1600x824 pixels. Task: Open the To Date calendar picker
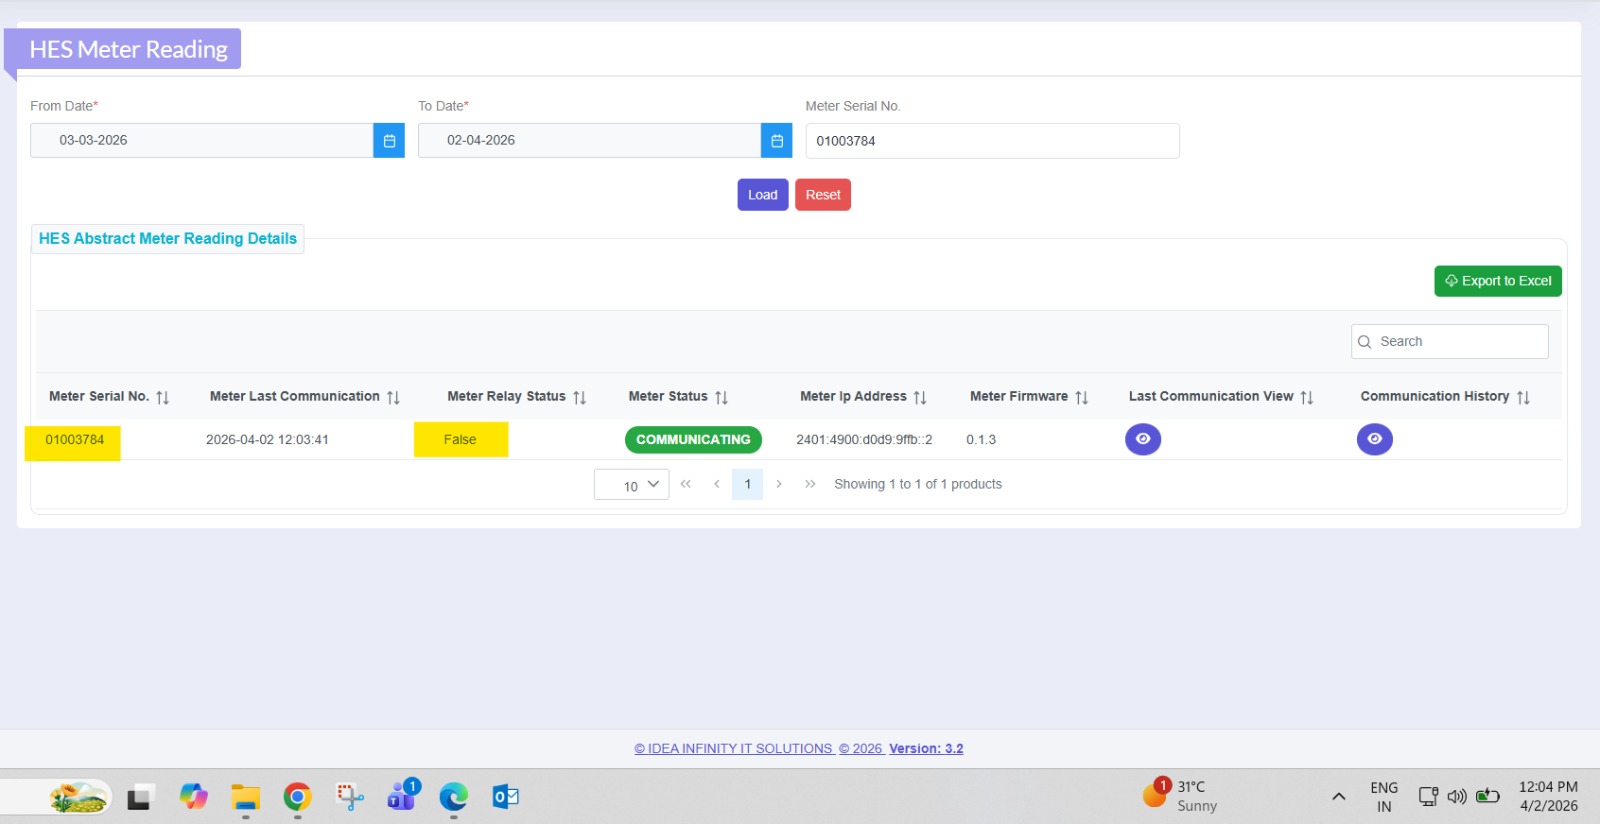pyautogui.click(x=777, y=141)
